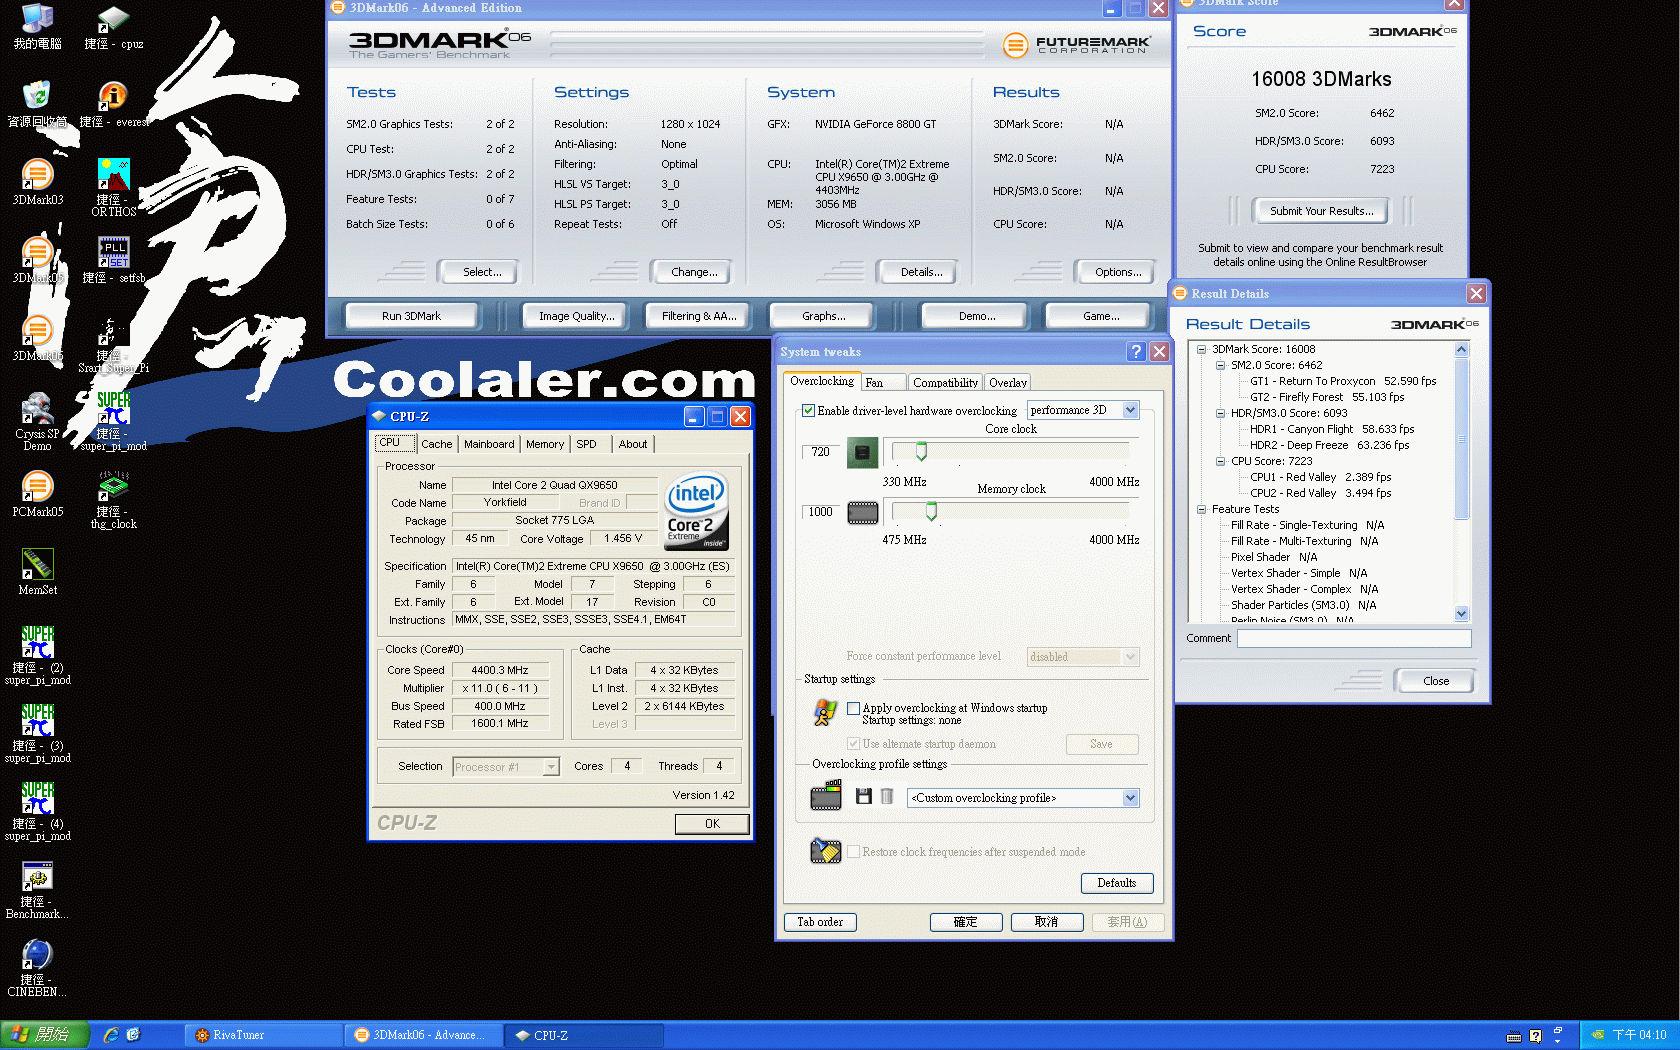1680x1050 pixels.
Task: Open the Recycle Bin desktop icon
Action: click(x=37, y=104)
